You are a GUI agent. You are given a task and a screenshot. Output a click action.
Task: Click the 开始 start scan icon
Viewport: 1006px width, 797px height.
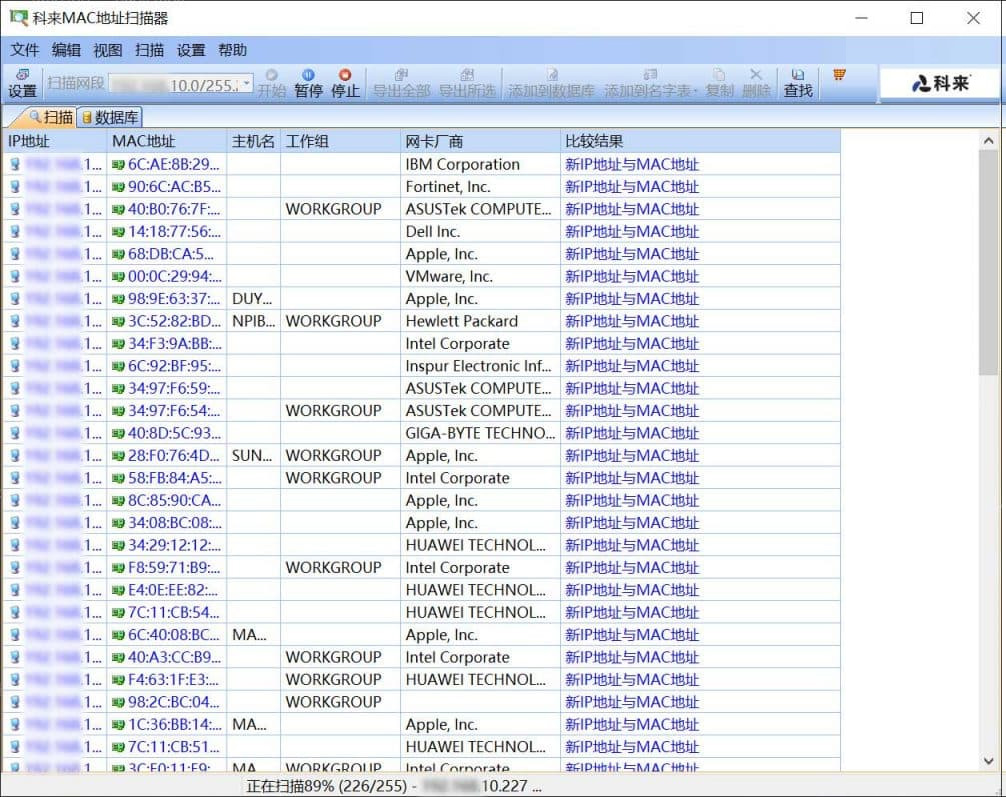click(x=271, y=83)
